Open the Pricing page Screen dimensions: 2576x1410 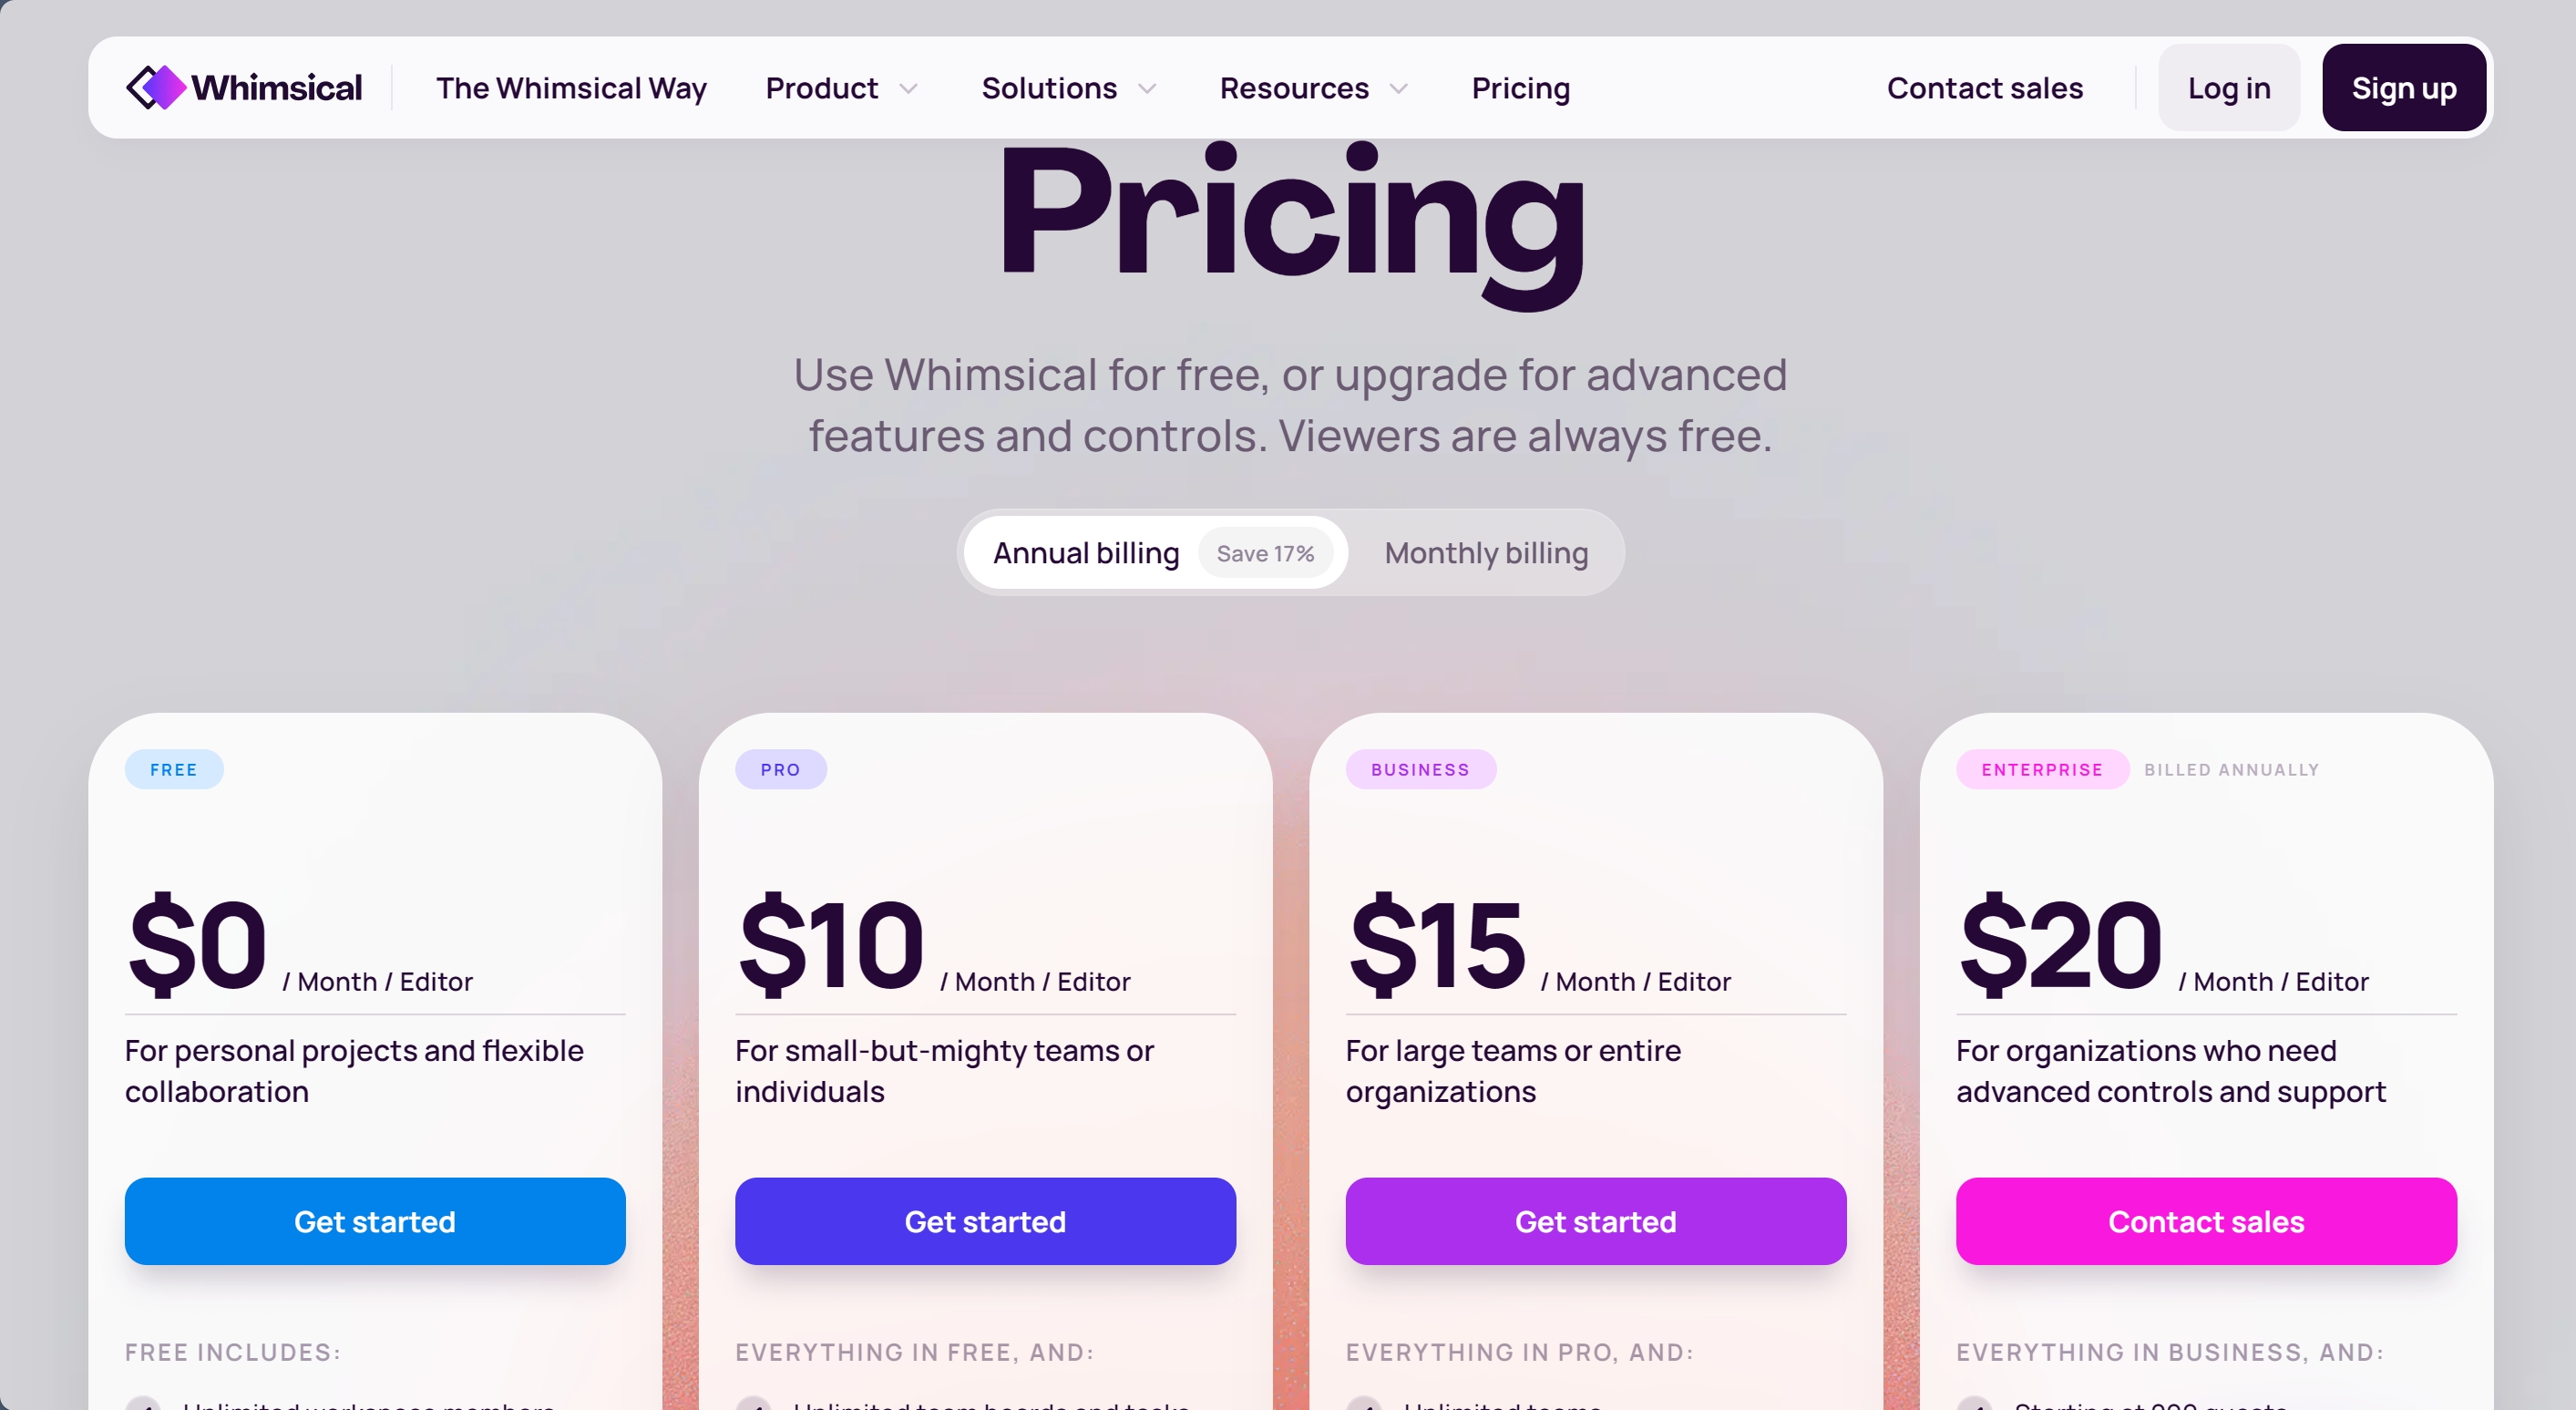(1520, 88)
